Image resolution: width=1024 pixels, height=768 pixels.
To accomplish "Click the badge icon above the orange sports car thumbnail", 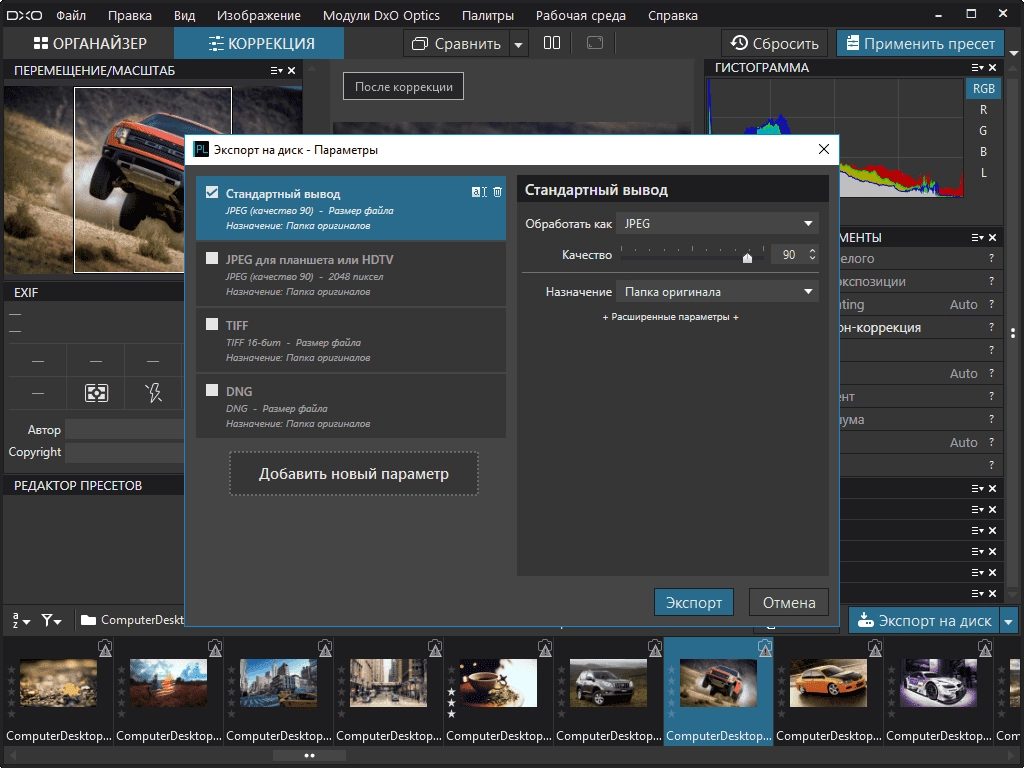I will [875, 648].
